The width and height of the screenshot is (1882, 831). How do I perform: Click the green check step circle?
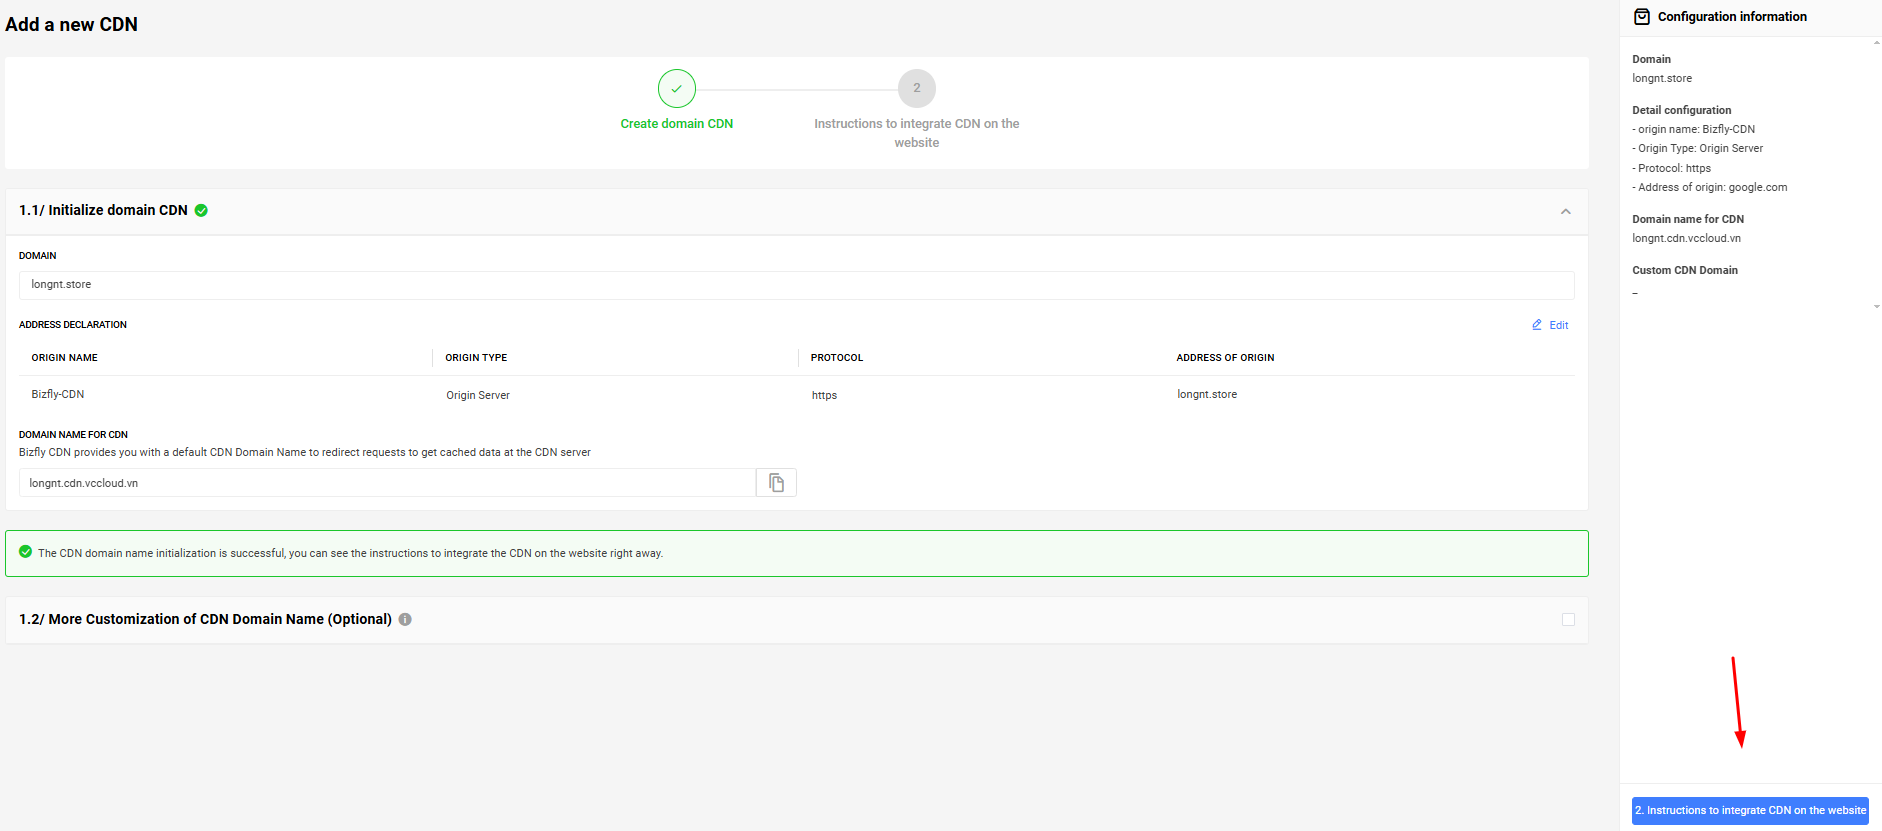click(677, 88)
